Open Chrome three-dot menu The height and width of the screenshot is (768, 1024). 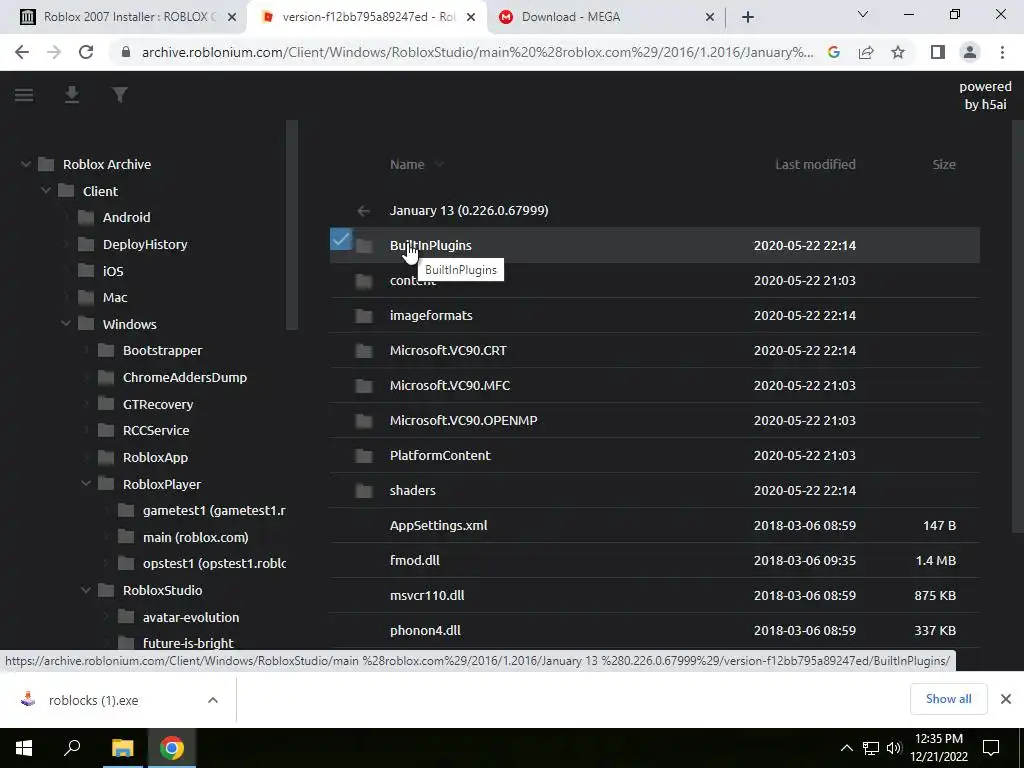tap(1002, 52)
